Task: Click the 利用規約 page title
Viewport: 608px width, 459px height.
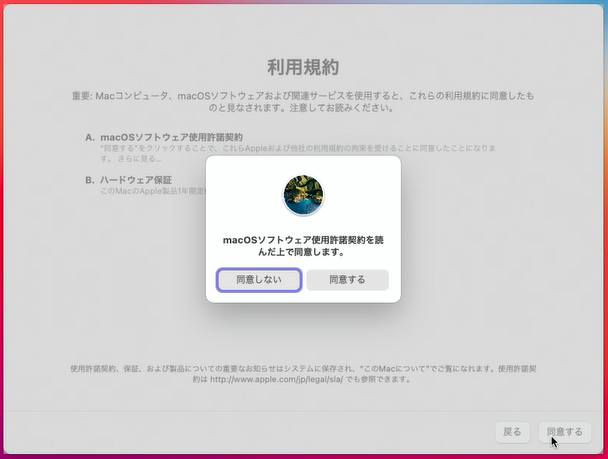Action: pyautogui.click(x=303, y=67)
